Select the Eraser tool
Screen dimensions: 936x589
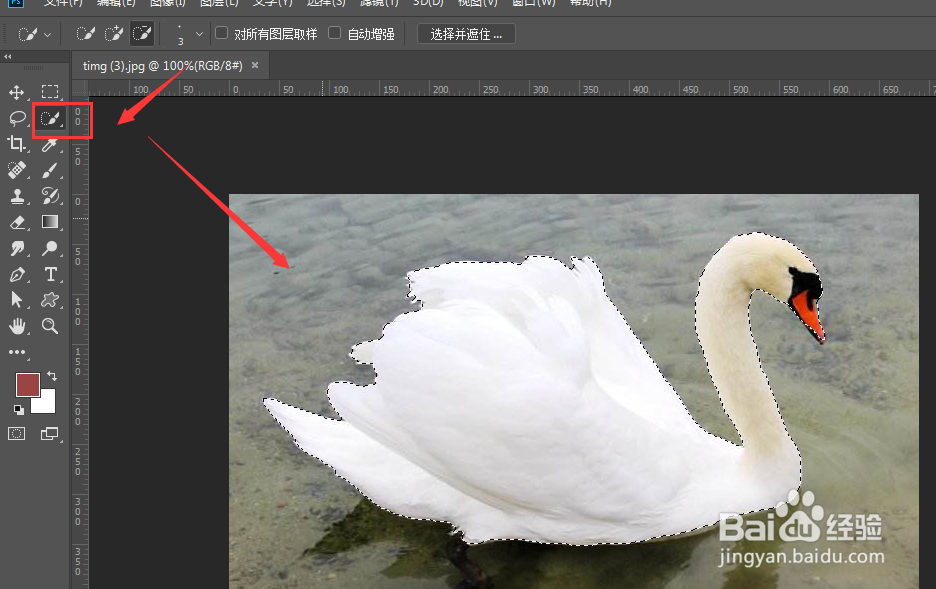click(x=17, y=222)
